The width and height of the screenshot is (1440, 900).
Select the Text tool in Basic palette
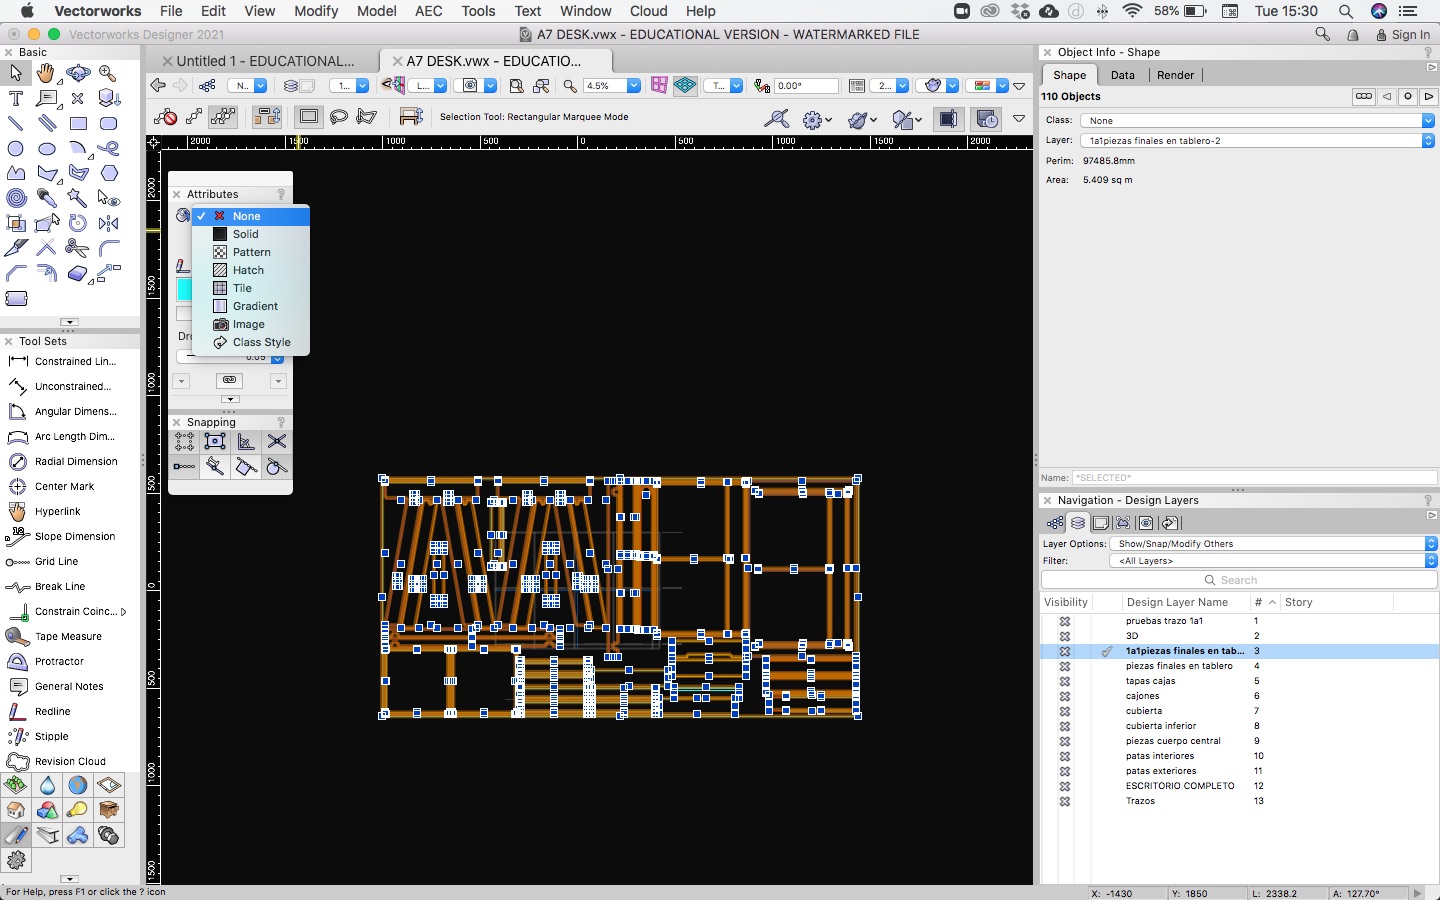point(16,98)
